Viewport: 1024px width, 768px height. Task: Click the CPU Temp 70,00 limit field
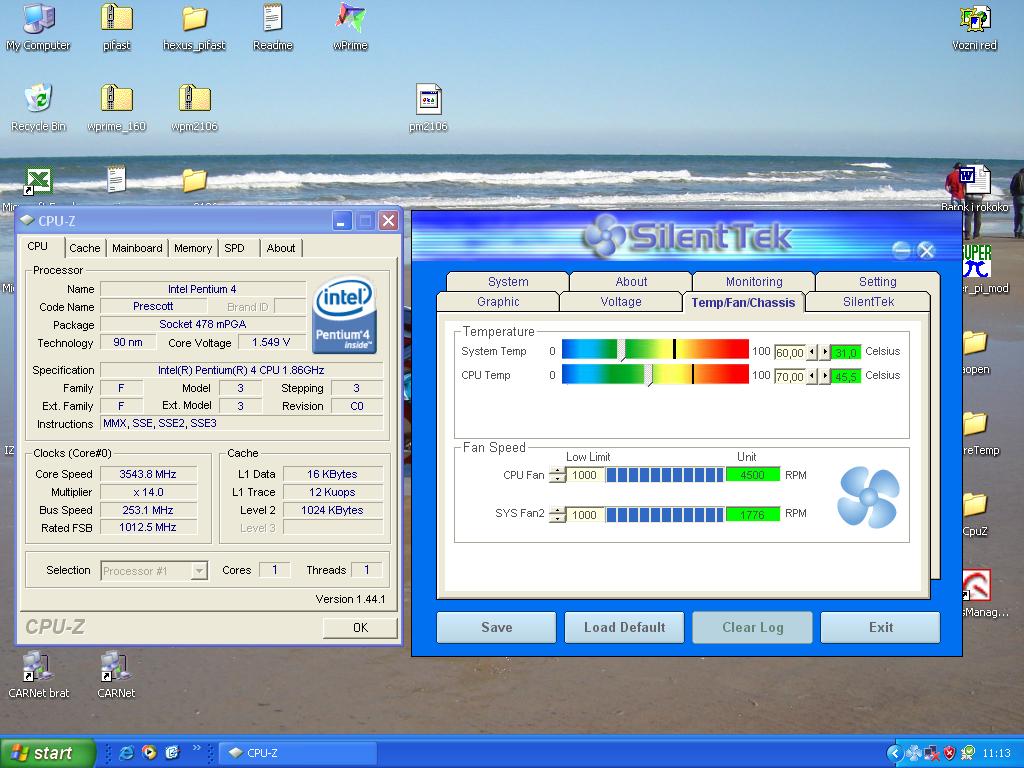tap(790, 377)
